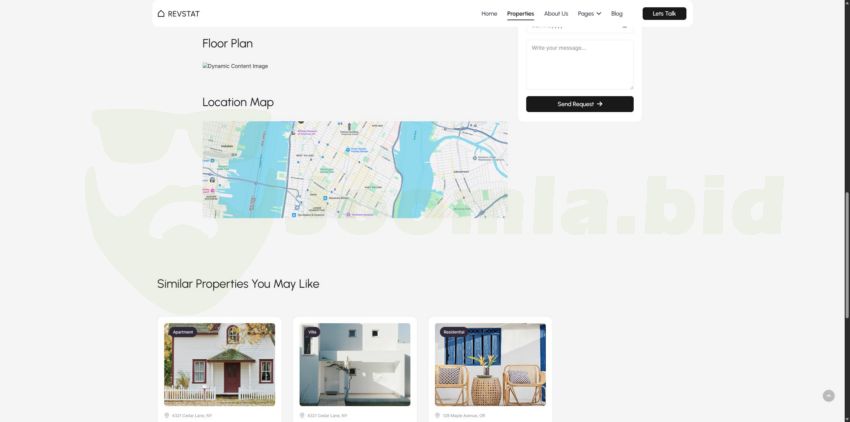Open the About Us page
Image resolution: width=850 pixels, height=422 pixels.
click(x=556, y=14)
